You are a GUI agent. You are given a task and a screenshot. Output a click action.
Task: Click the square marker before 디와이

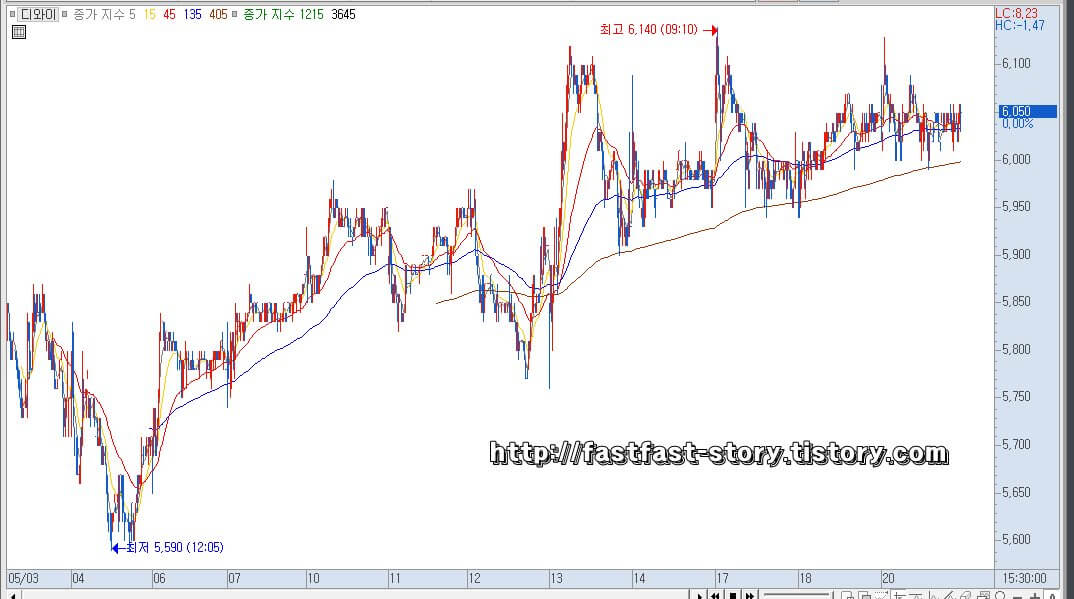tap(12, 14)
